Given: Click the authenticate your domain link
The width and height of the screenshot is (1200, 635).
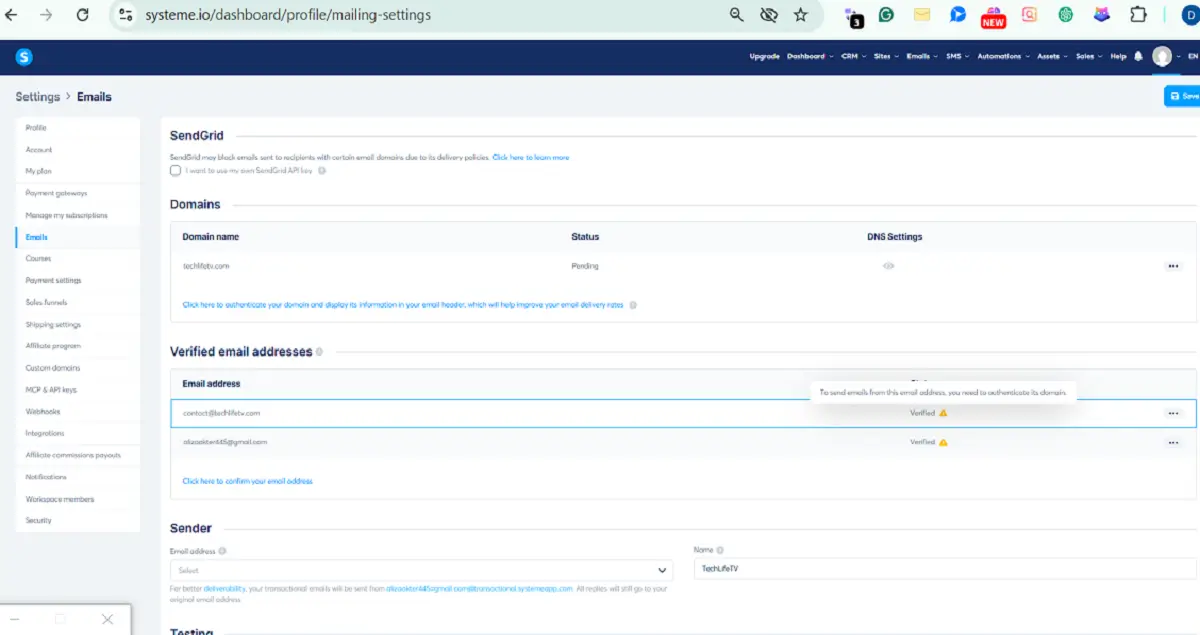Looking at the screenshot, I should (x=403, y=305).
